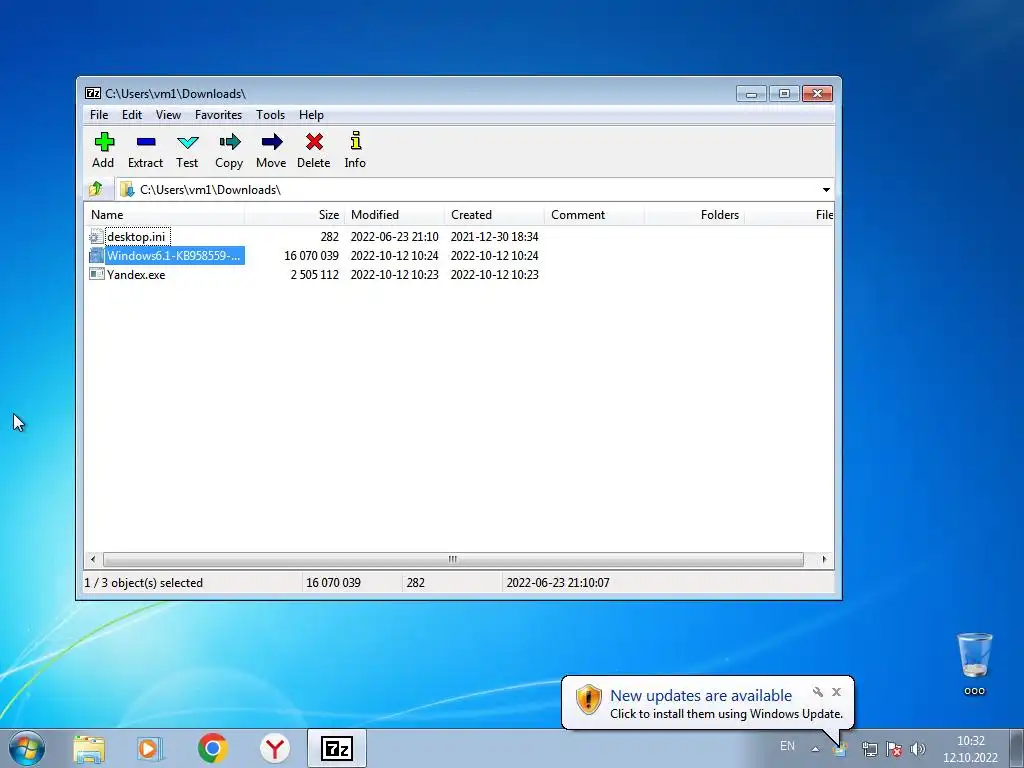The width and height of the screenshot is (1024, 768).
Task: Click the Add toolbar icon
Action: point(104,142)
